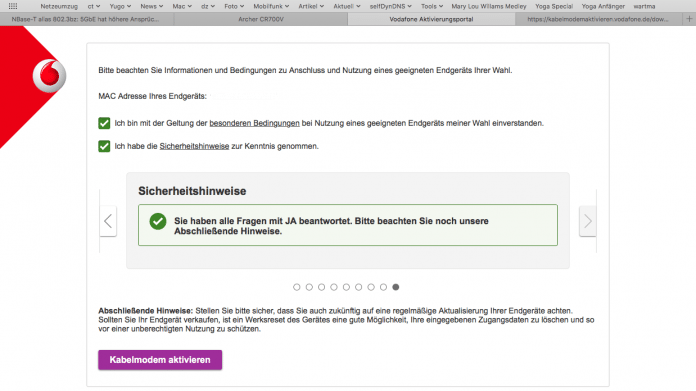Screen dimensions: 696x391
Task: Select the eighth carousel page dot
Action: pyautogui.click(x=384, y=287)
